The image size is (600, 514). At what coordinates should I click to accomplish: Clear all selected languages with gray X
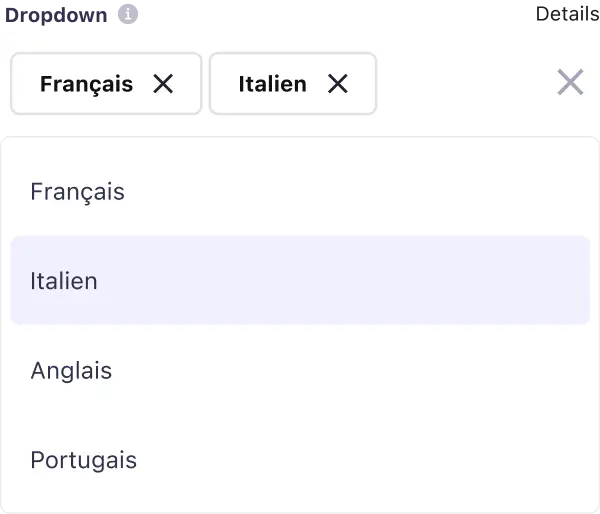(x=570, y=83)
